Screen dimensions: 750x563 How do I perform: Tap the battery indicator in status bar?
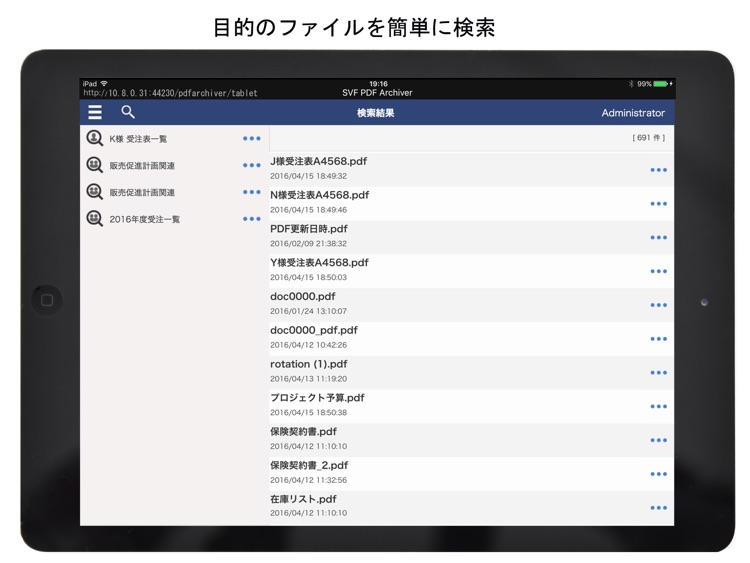661,84
